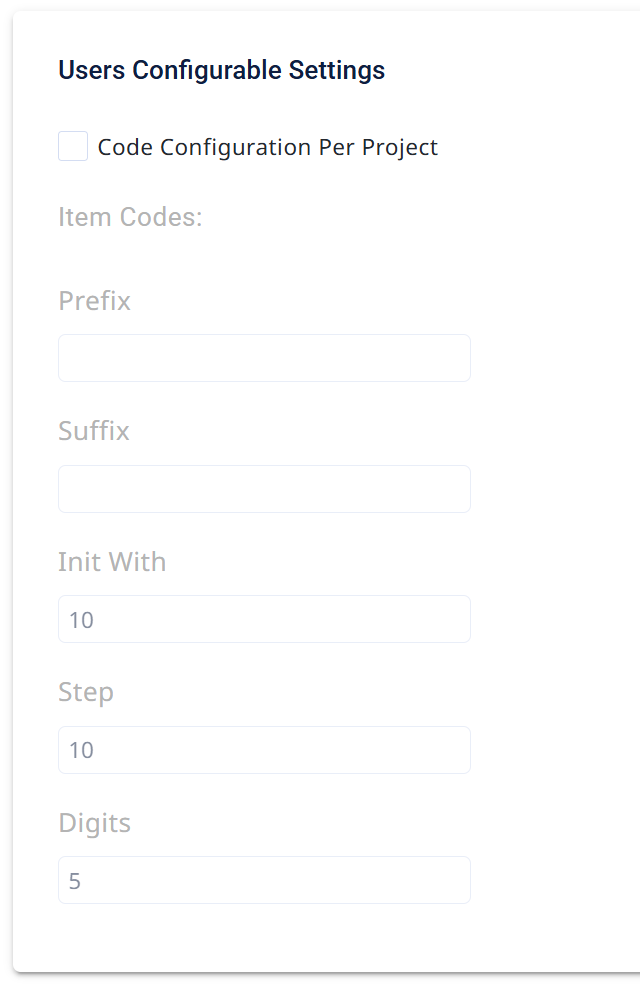The image size is (640, 987).
Task: Click the 'Code Configuration Per Project' label text
Action: pyautogui.click(x=267, y=147)
